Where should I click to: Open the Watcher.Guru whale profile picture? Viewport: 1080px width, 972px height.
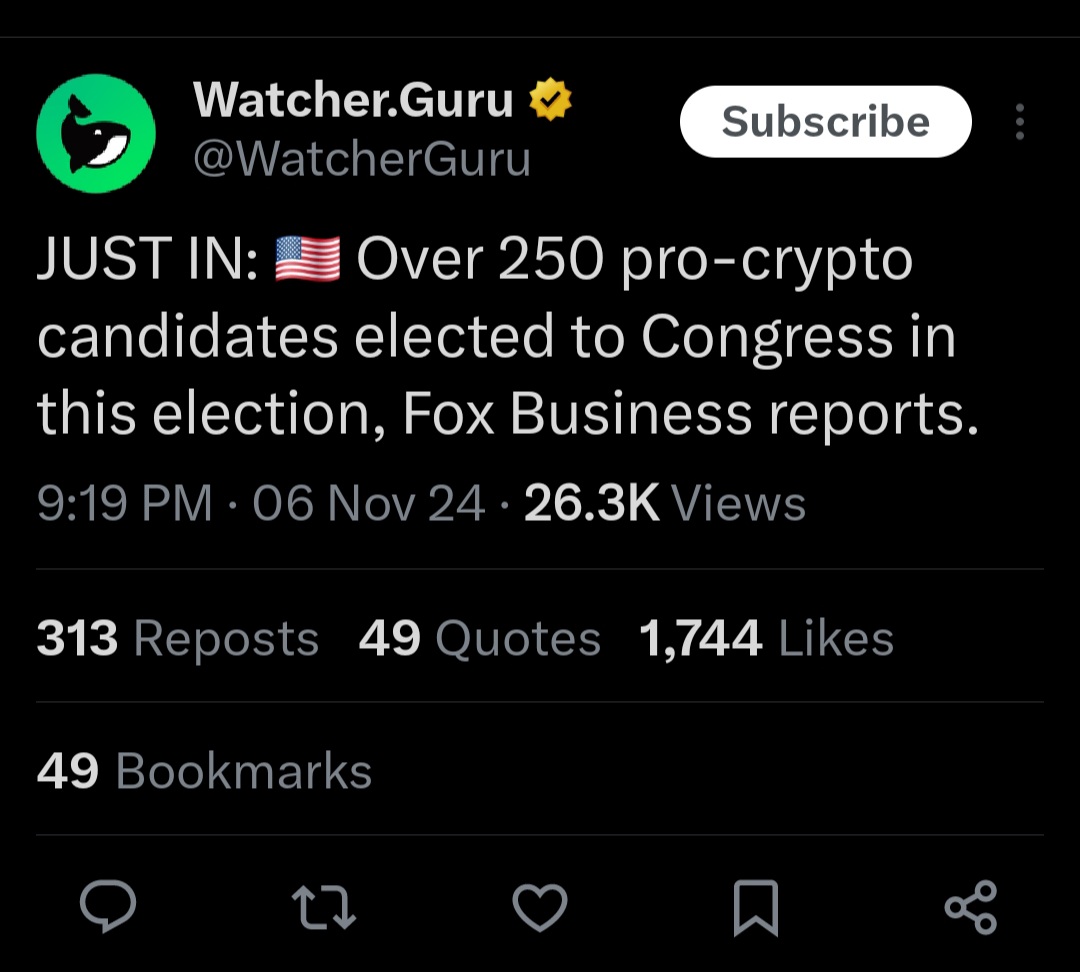[96, 133]
